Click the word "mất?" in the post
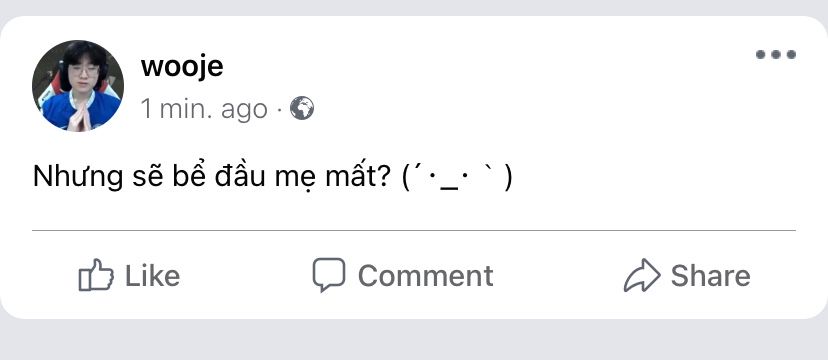This screenshot has width=828, height=360. pos(359,176)
